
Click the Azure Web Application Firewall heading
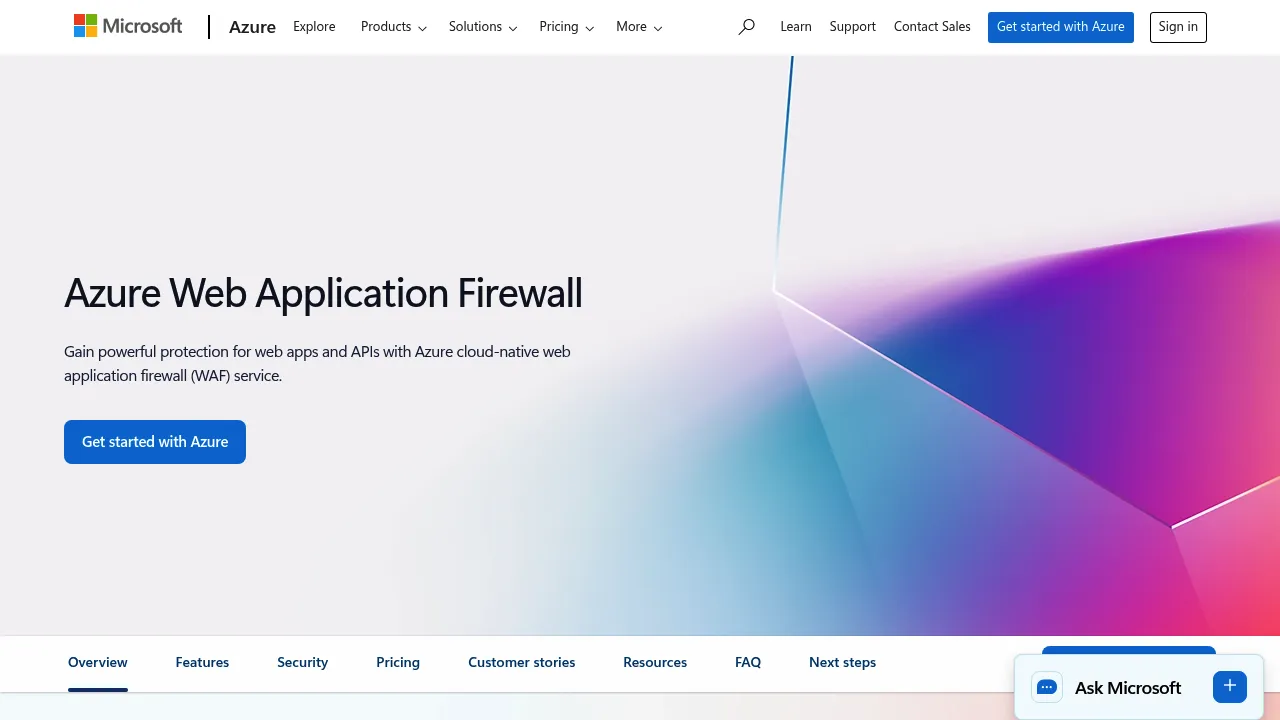click(323, 293)
